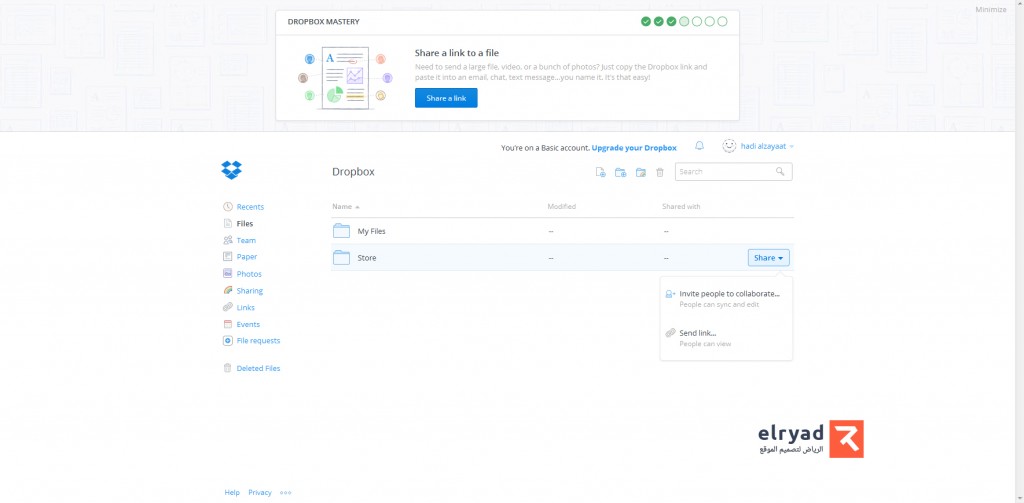This screenshot has width=1024, height=503.
Task: Choose Send link from Share menu
Action: tap(726, 338)
